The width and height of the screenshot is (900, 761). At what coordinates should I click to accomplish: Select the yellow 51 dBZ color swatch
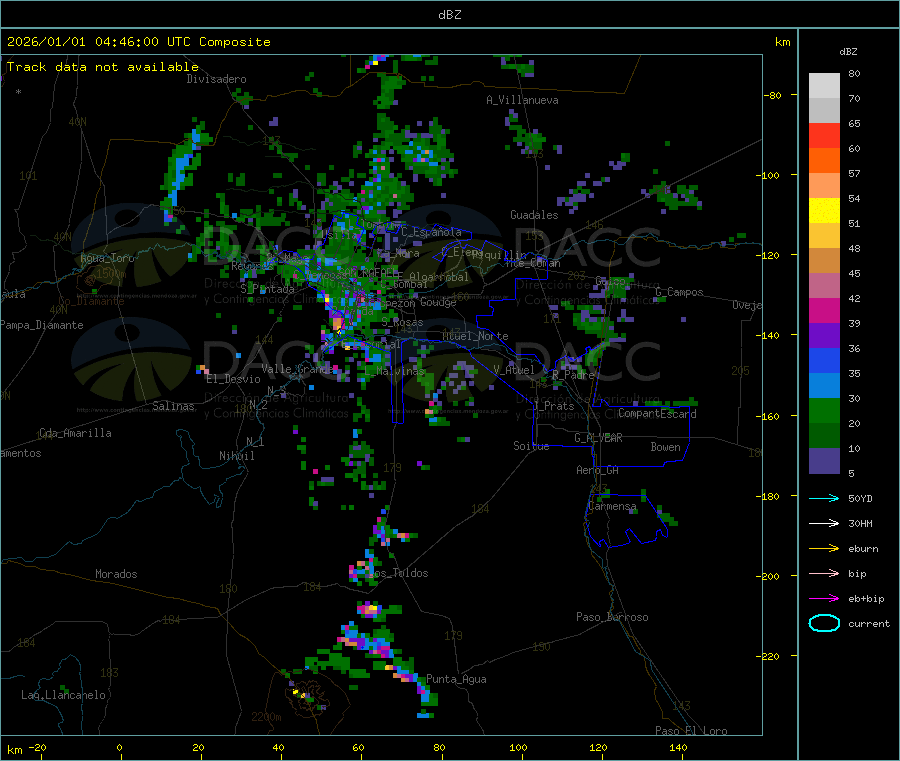coord(824,211)
